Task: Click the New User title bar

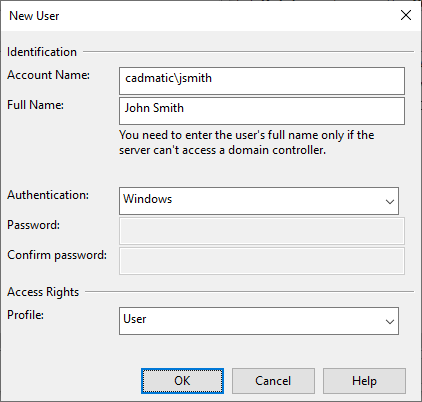Action: tap(200, 16)
